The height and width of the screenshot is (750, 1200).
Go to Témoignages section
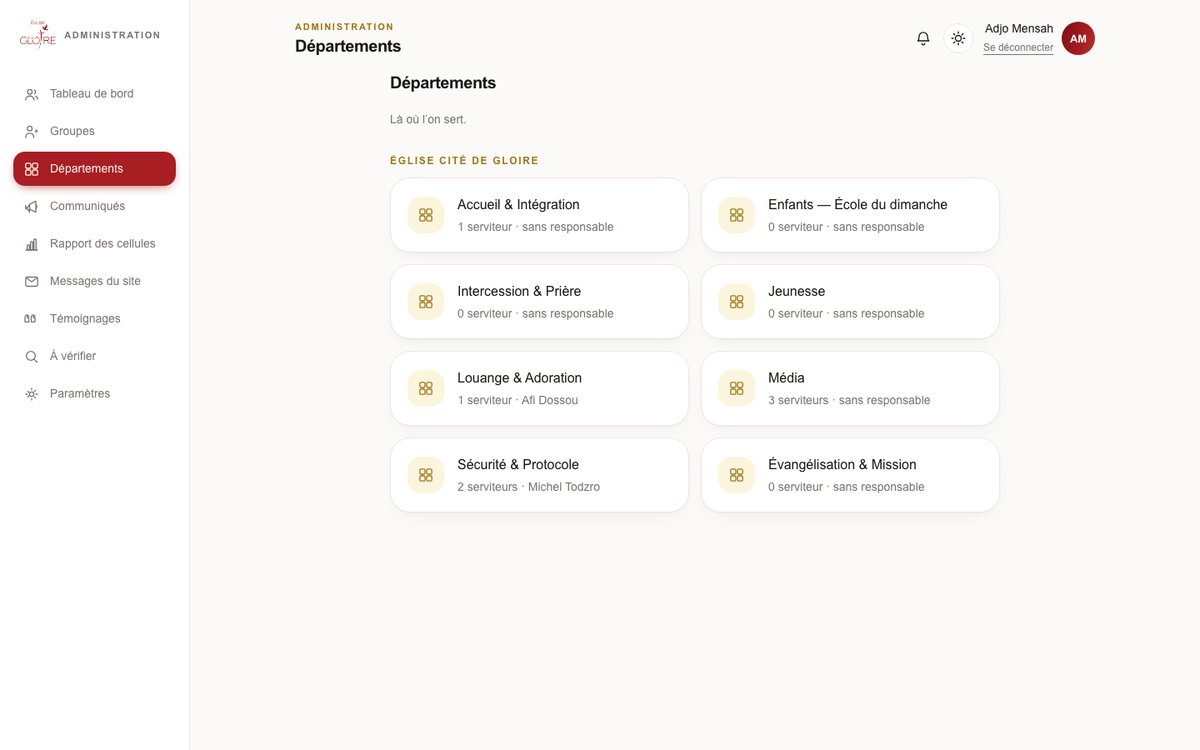[x=94, y=319]
